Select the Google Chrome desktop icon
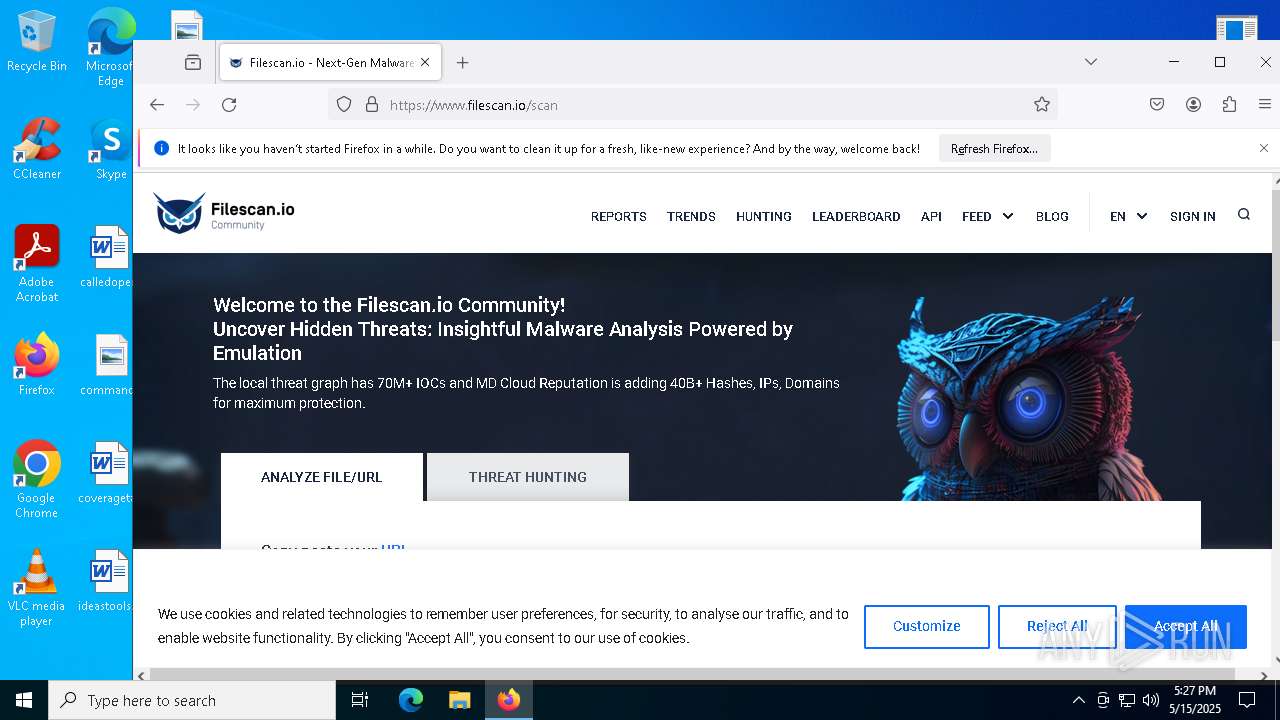1280x720 pixels. tap(37, 479)
